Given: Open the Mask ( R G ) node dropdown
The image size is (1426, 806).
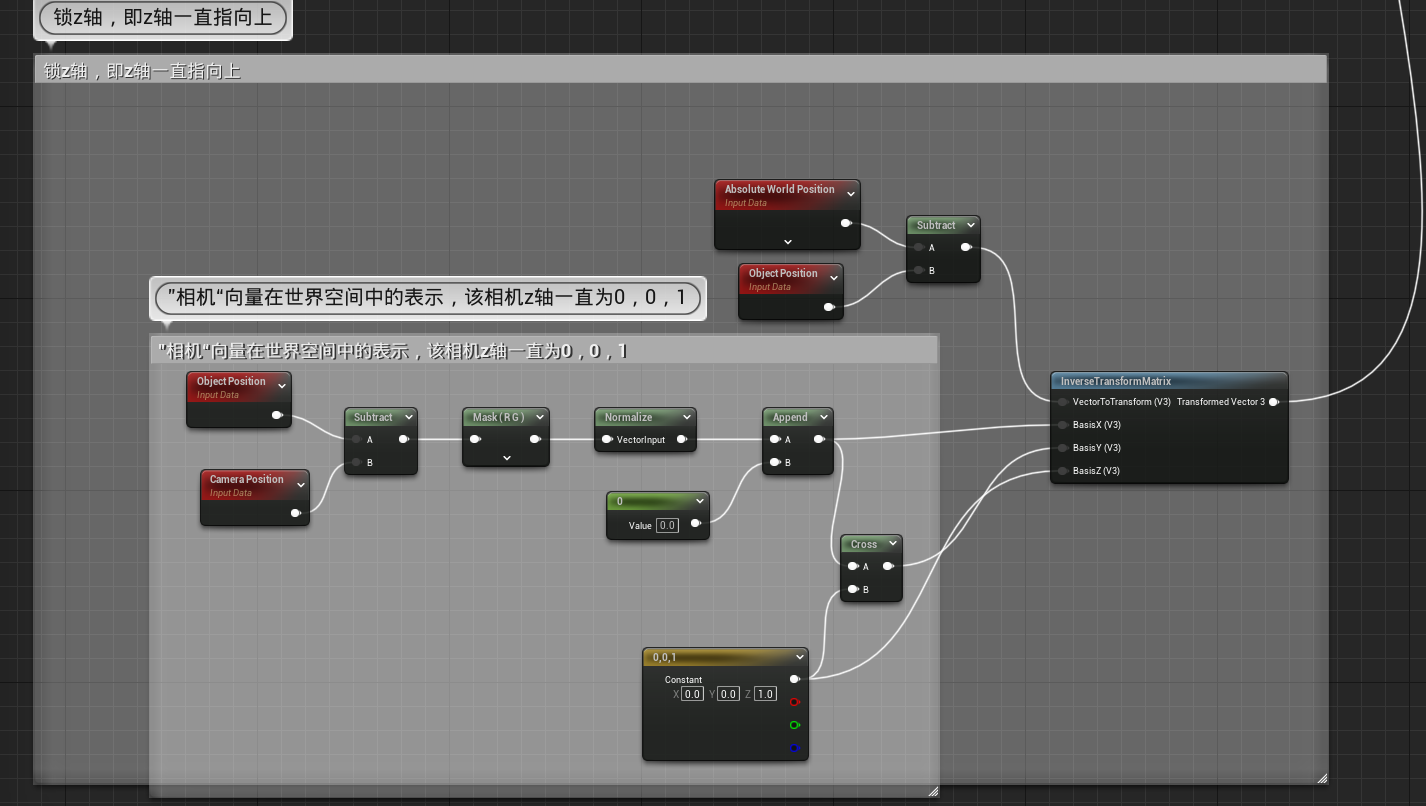Looking at the screenshot, I should coord(540,417).
